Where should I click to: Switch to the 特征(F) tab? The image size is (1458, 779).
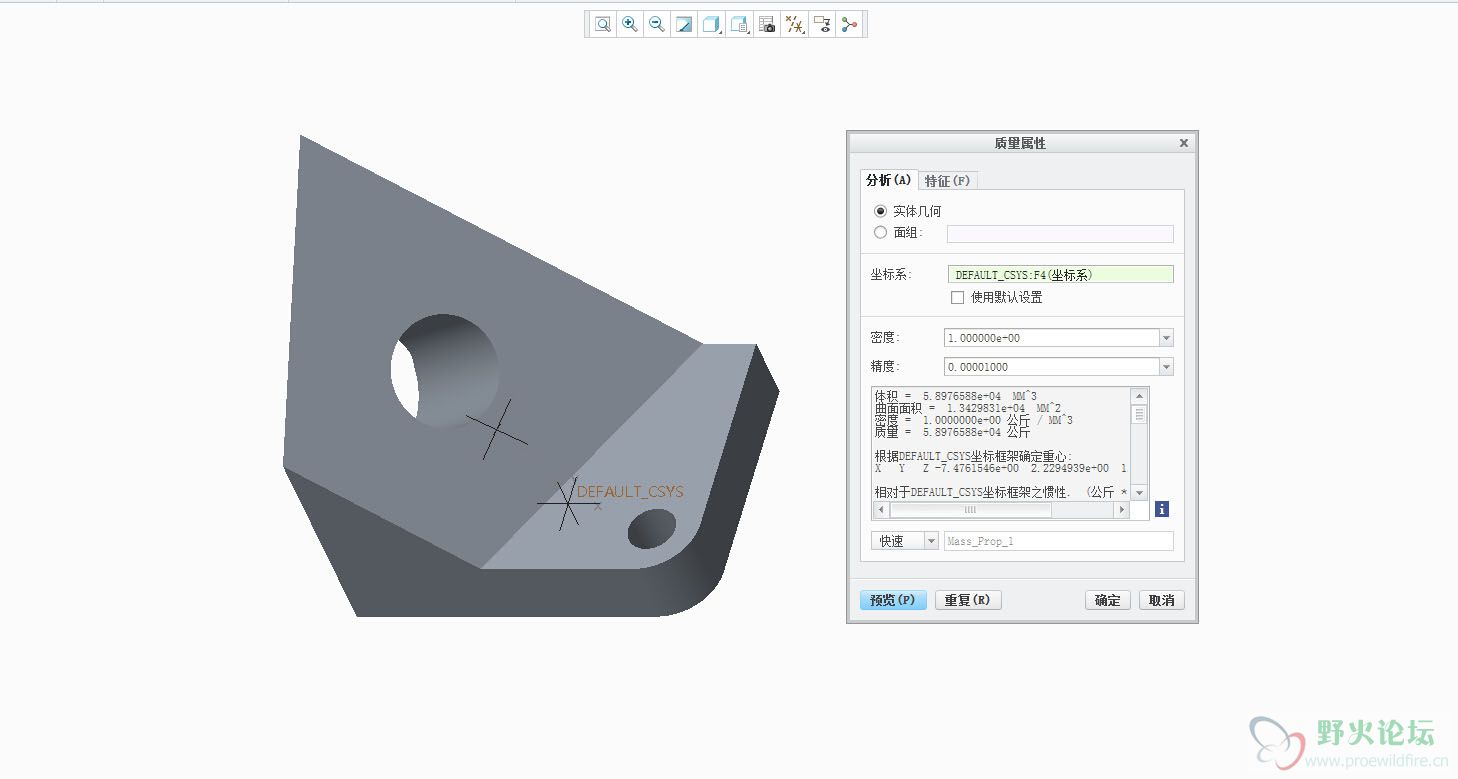[x=947, y=181]
